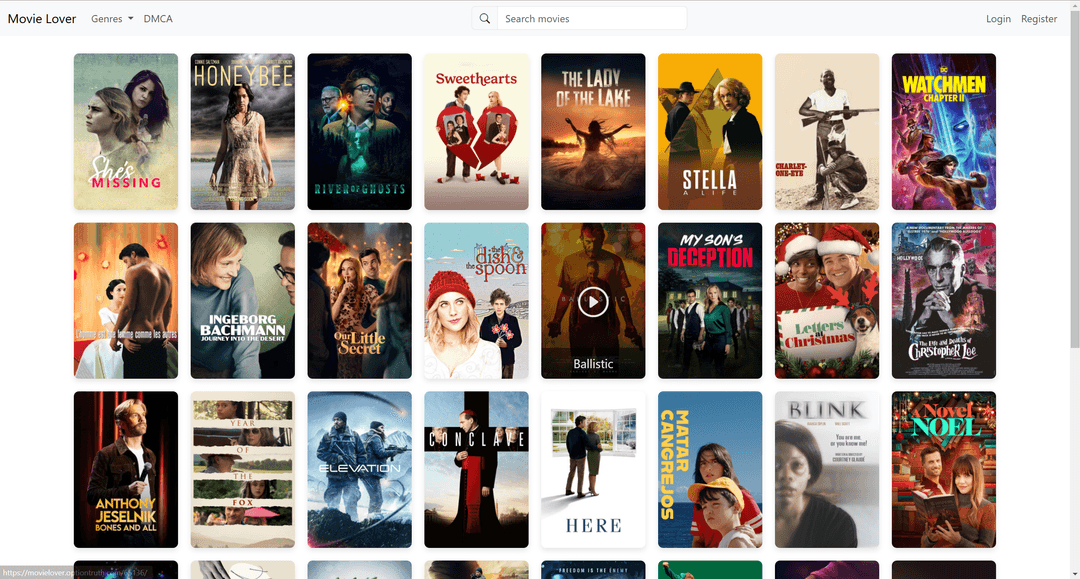Screen dimensions: 1080x579
Task: Open Conclave movie poster
Action: tap(477, 470)
